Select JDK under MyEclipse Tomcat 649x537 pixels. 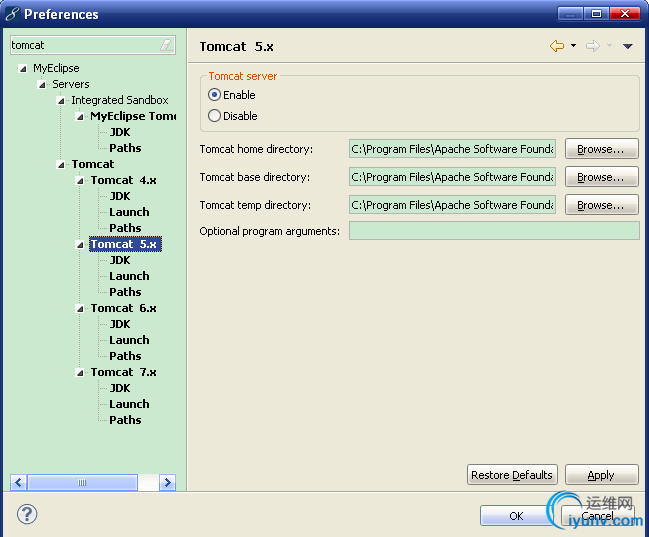coord(120,132)
